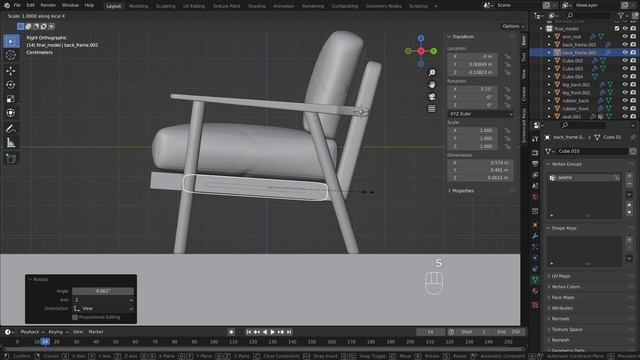Click the Blender logo icon

pos(7,5)
